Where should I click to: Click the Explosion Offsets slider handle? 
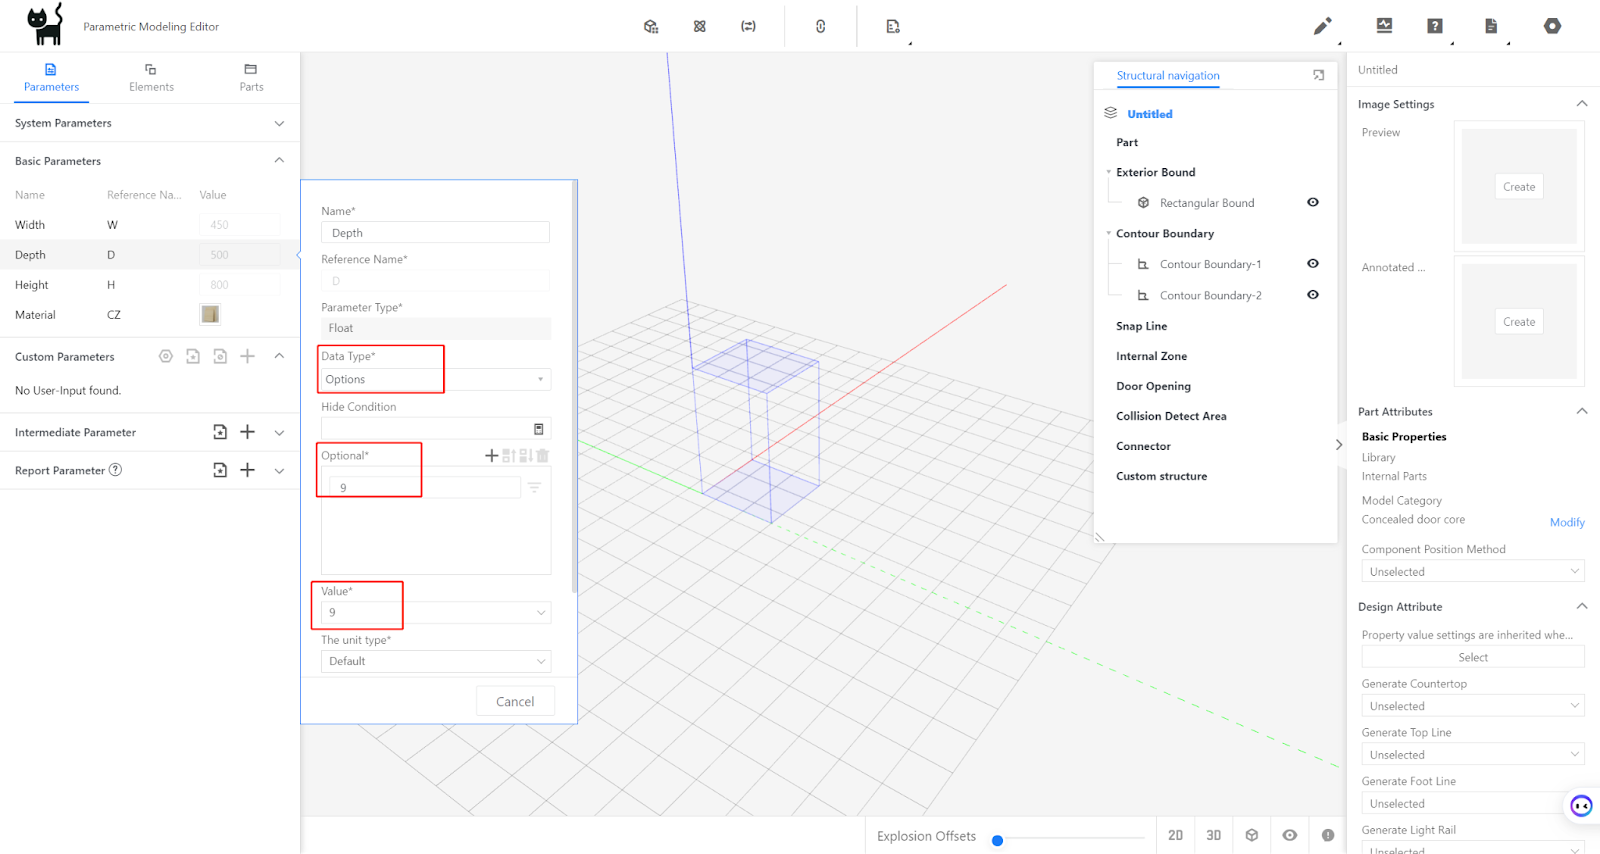(x=997, y=840)
